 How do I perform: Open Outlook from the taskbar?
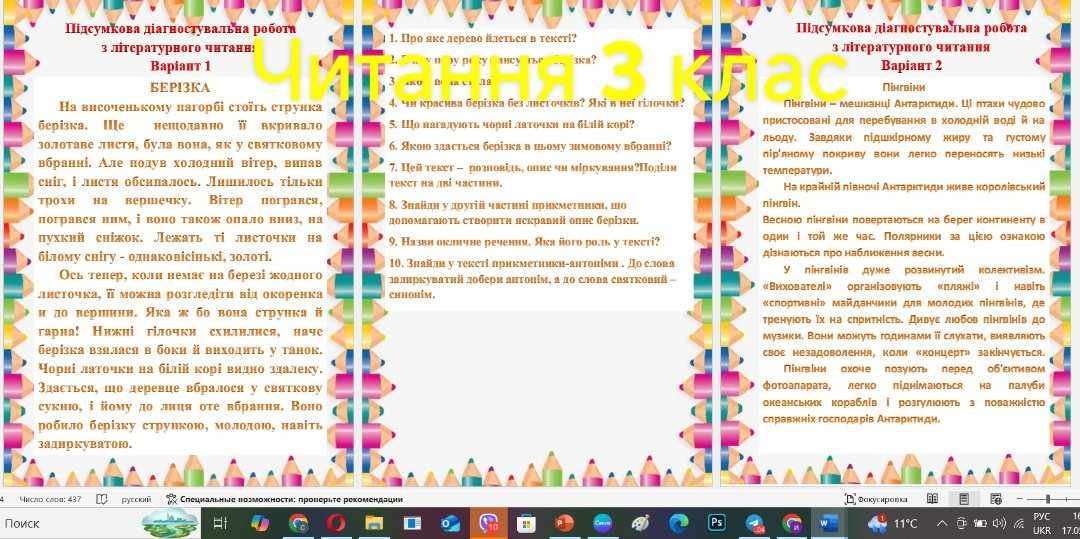(450, 523)
